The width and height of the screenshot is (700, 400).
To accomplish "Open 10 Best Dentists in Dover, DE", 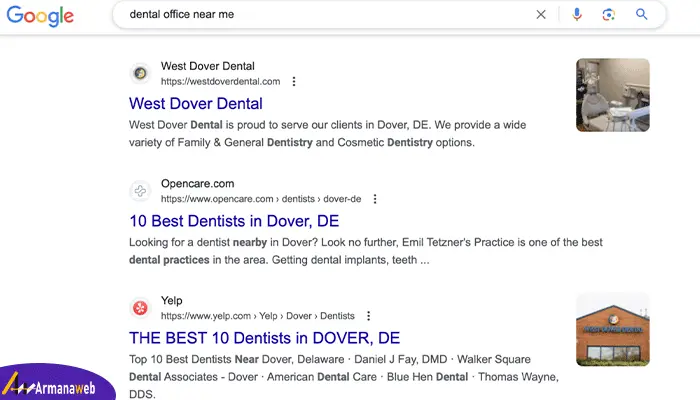I will 234,221.
